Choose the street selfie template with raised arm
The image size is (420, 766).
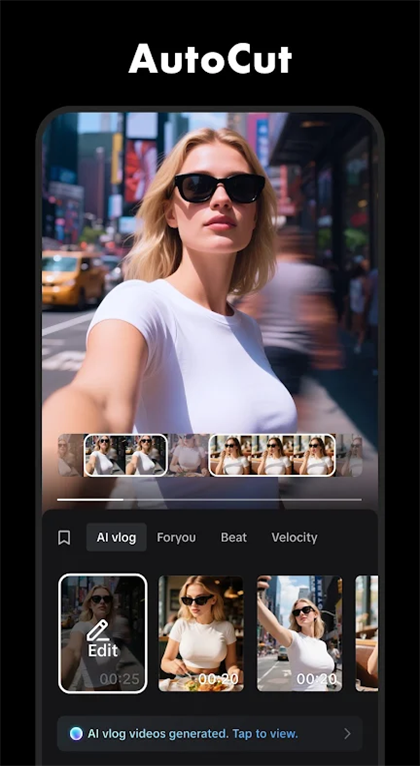click(299, 633)
